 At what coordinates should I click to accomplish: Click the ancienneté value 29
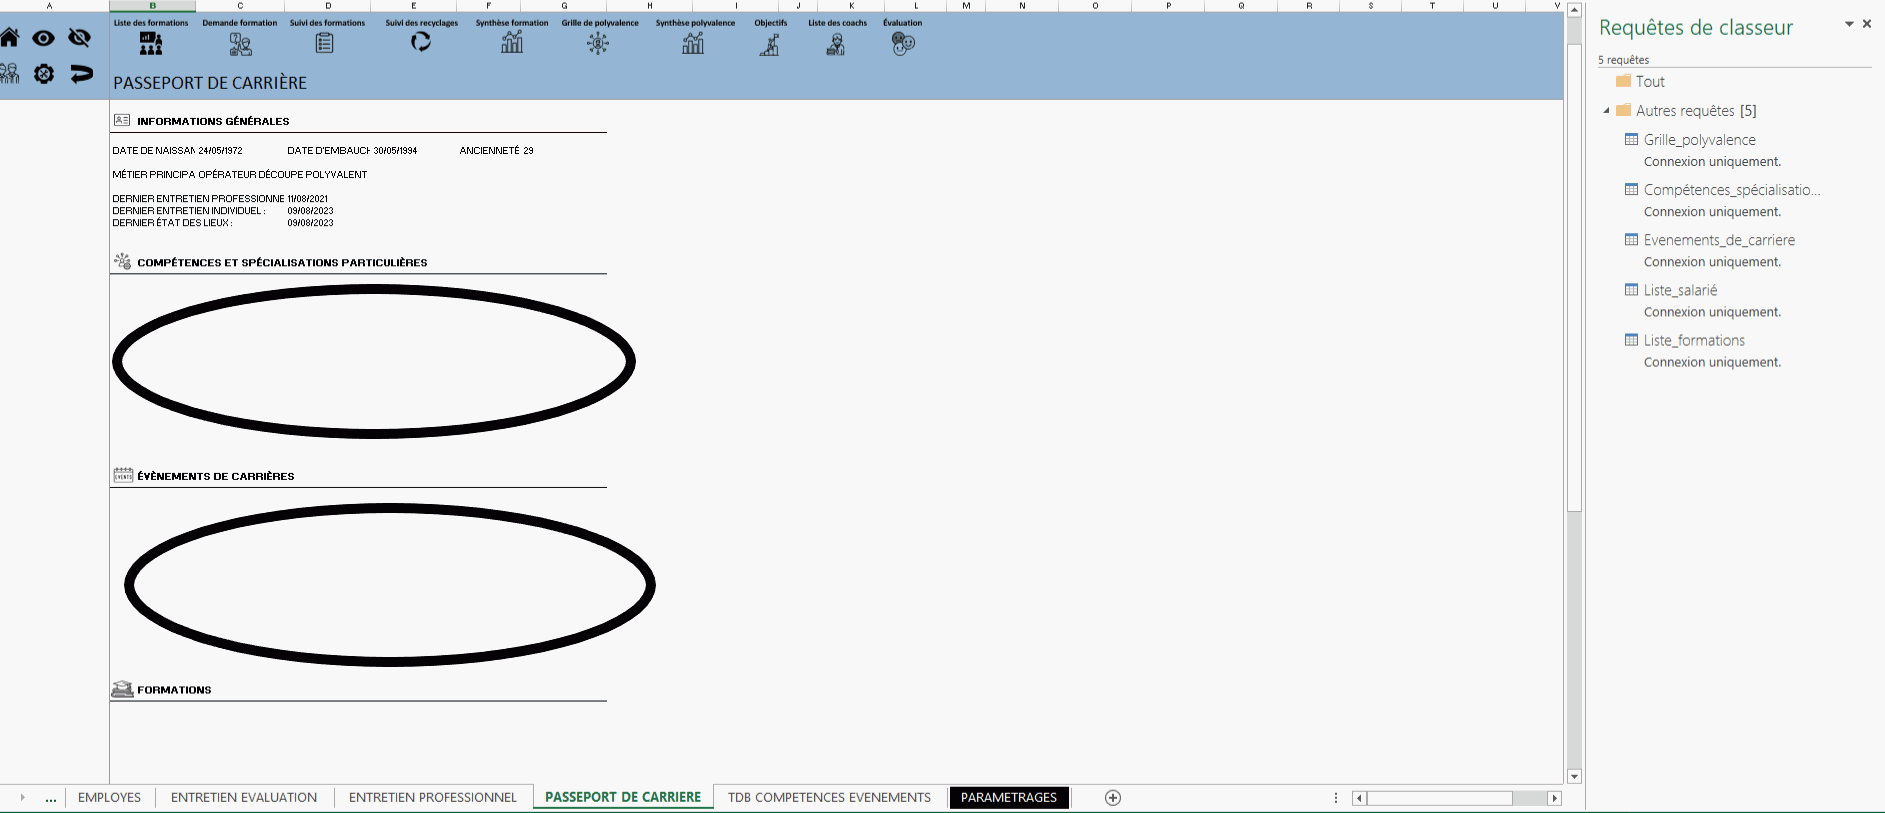click(528, 151)
